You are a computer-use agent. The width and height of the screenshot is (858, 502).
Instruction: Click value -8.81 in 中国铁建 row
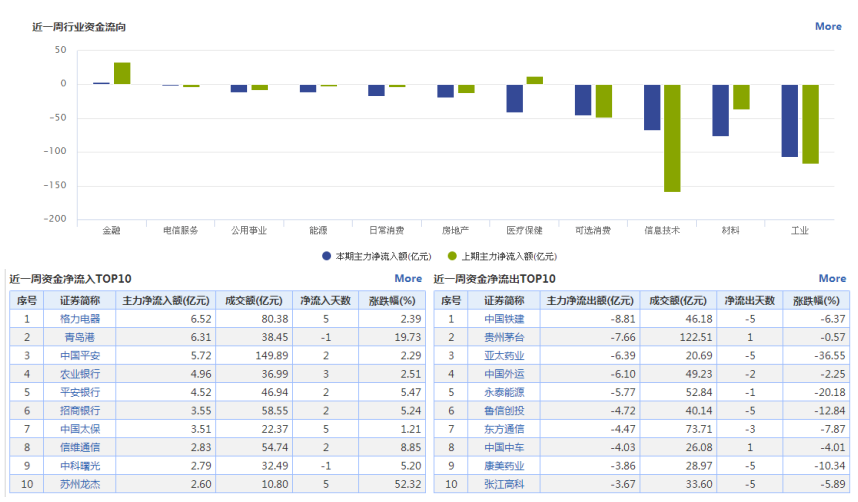623,319
